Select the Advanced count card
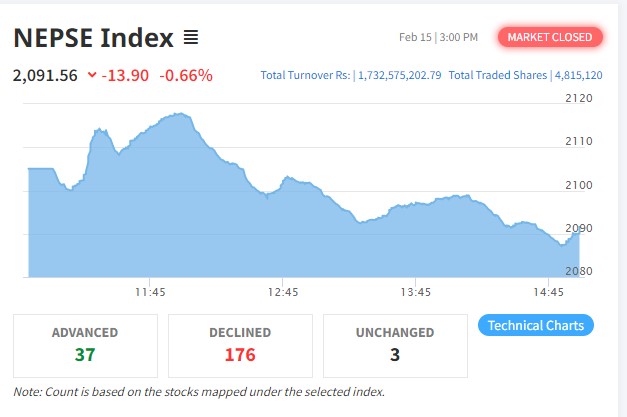Screen dimensions: 627x417 click(x=85, y=344)
